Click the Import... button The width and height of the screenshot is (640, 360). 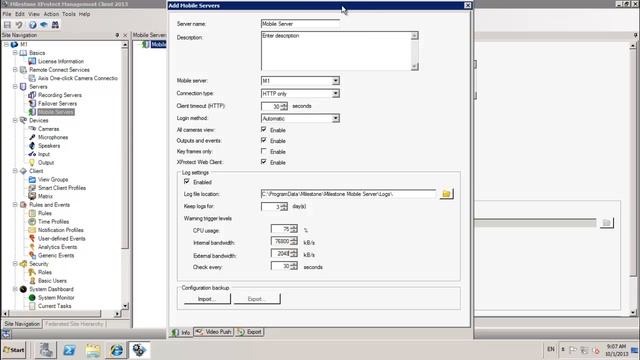(207, 299)
